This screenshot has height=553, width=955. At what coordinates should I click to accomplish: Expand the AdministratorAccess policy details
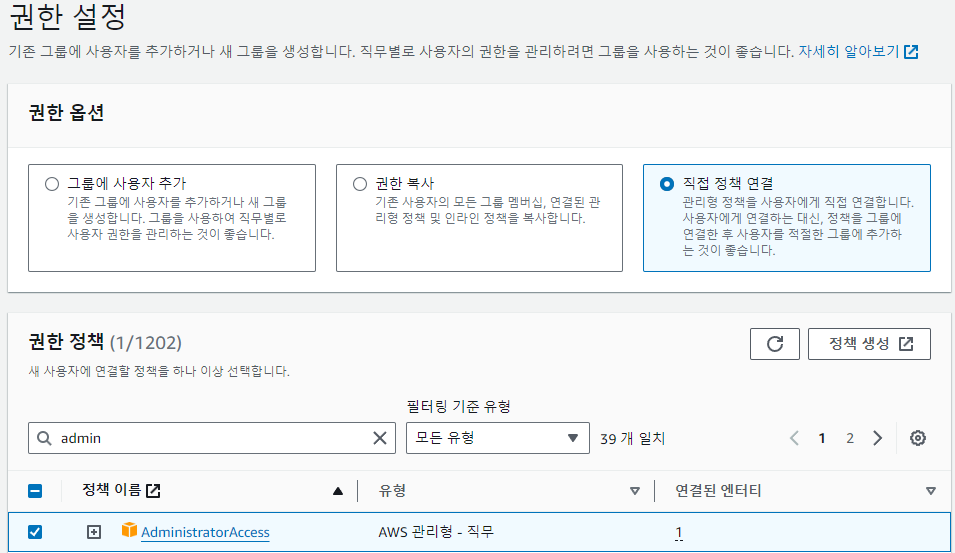point(94,532)
